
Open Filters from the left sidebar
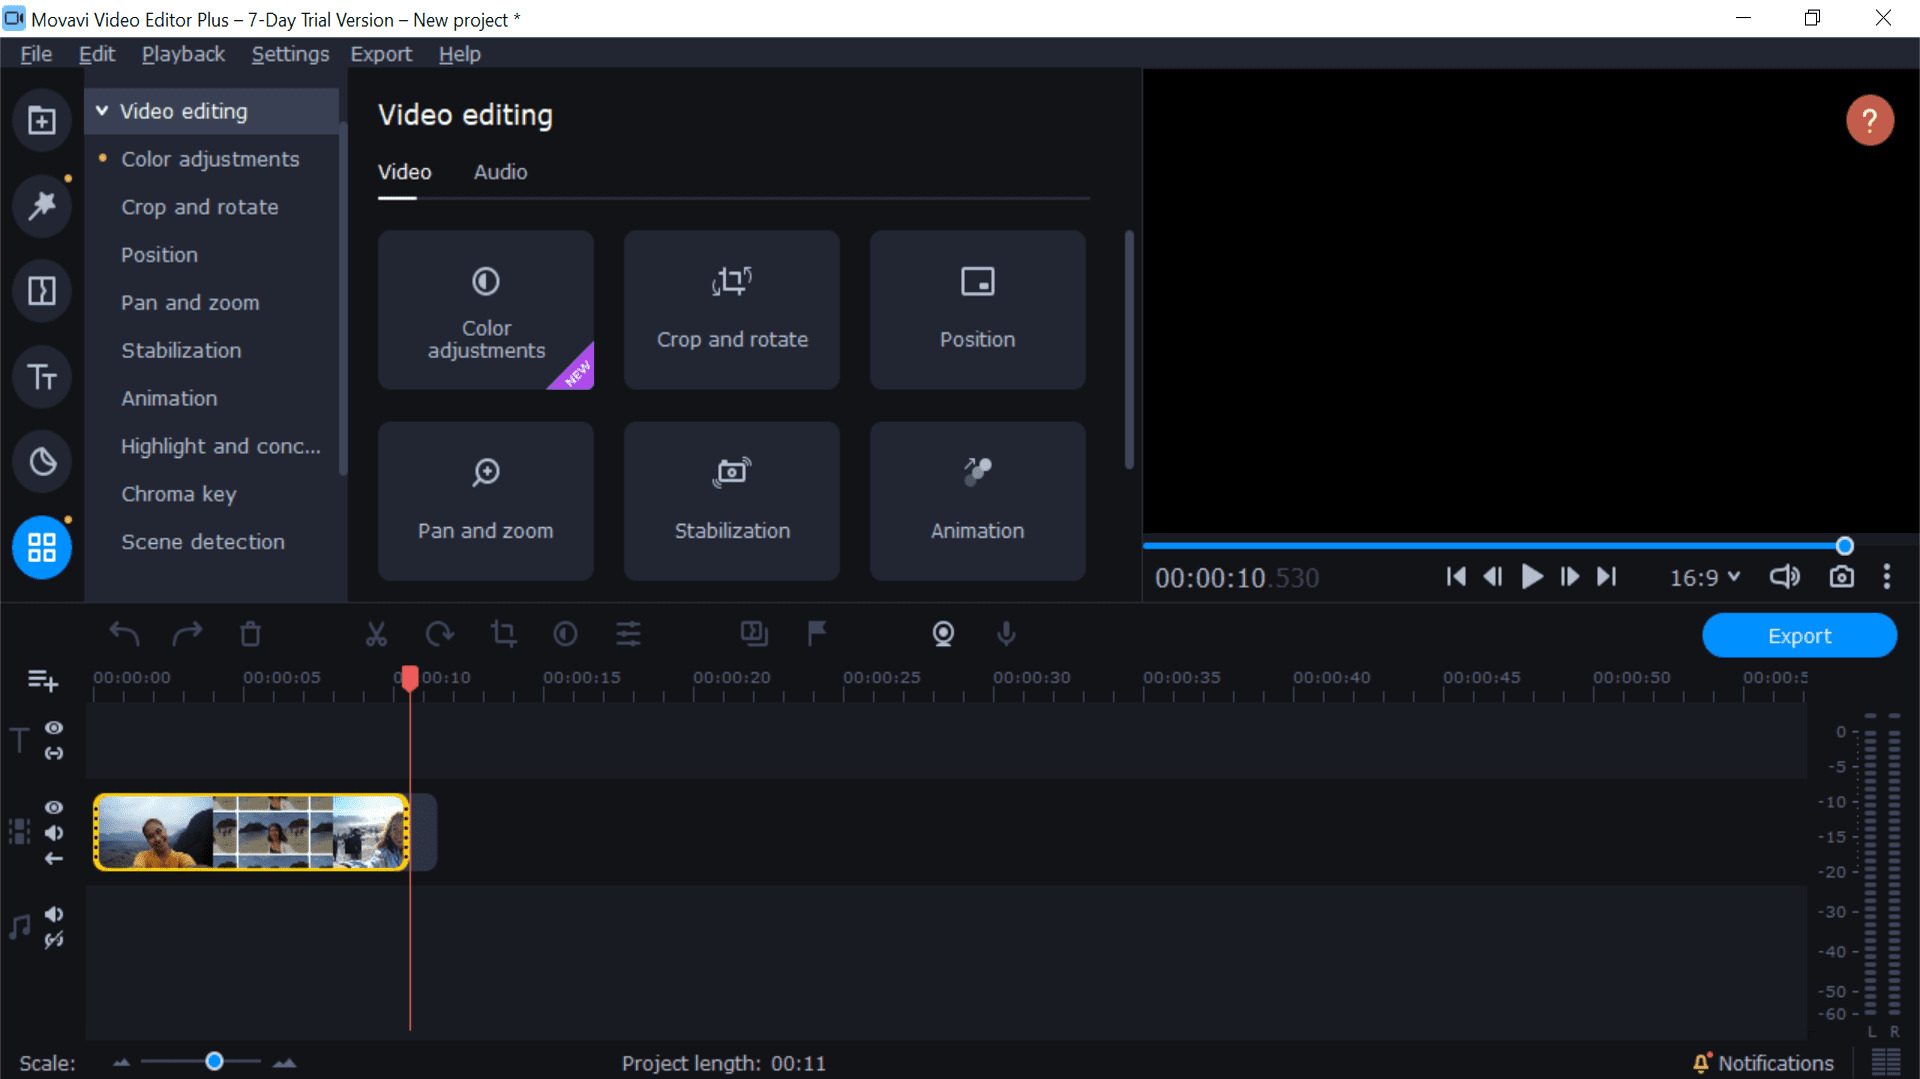click(x=42, y=206)
